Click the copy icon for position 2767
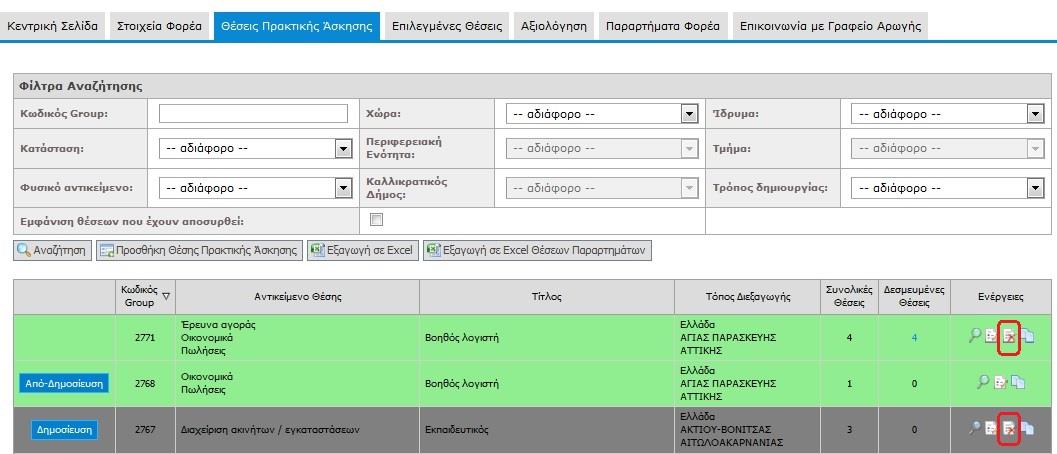Viewport: 1057px width, 454px height. click(x=1028, y=428)
